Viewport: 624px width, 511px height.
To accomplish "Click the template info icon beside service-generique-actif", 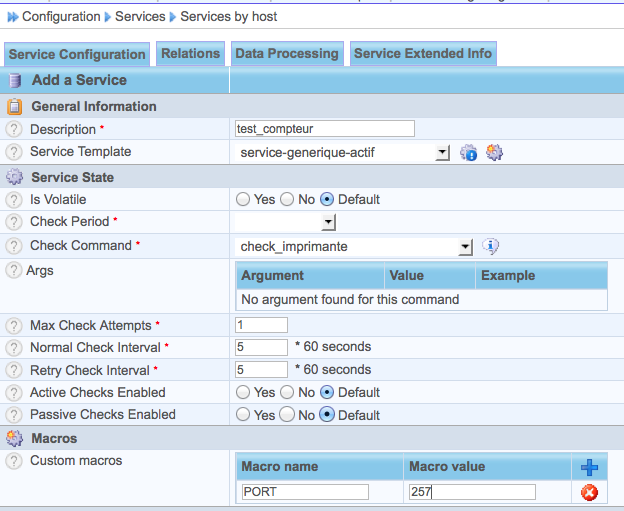I will point(468,153).
